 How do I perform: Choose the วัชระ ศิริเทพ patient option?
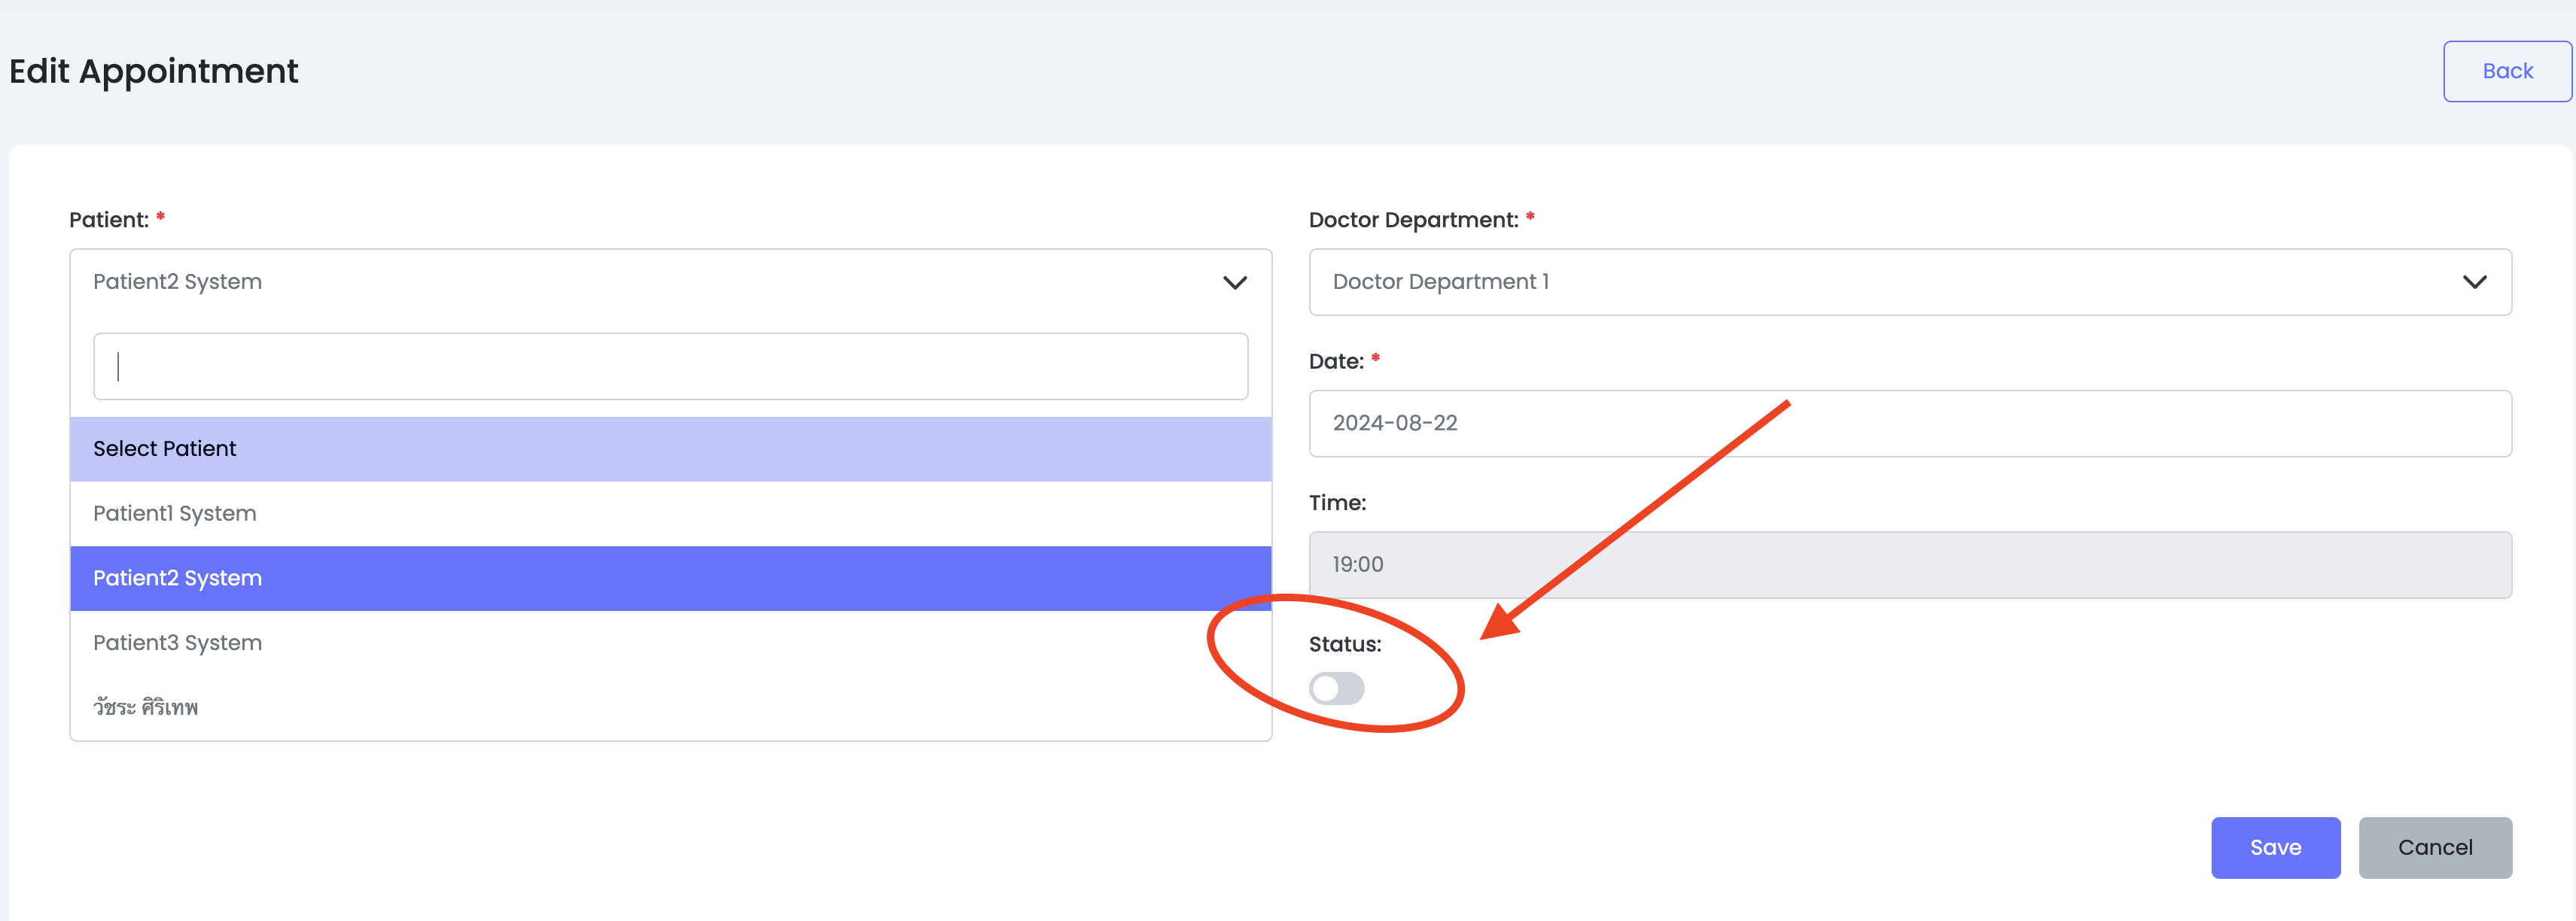670,707
